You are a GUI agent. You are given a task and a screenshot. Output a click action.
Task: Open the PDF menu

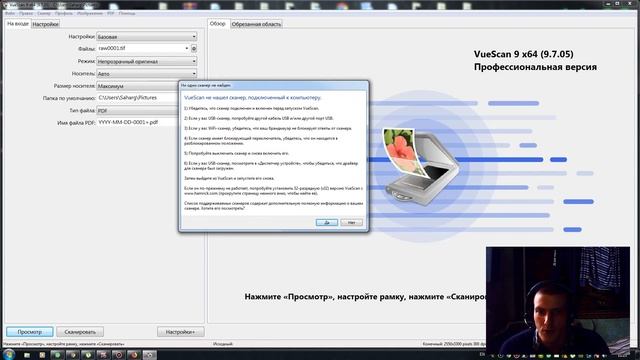(111, 13)
